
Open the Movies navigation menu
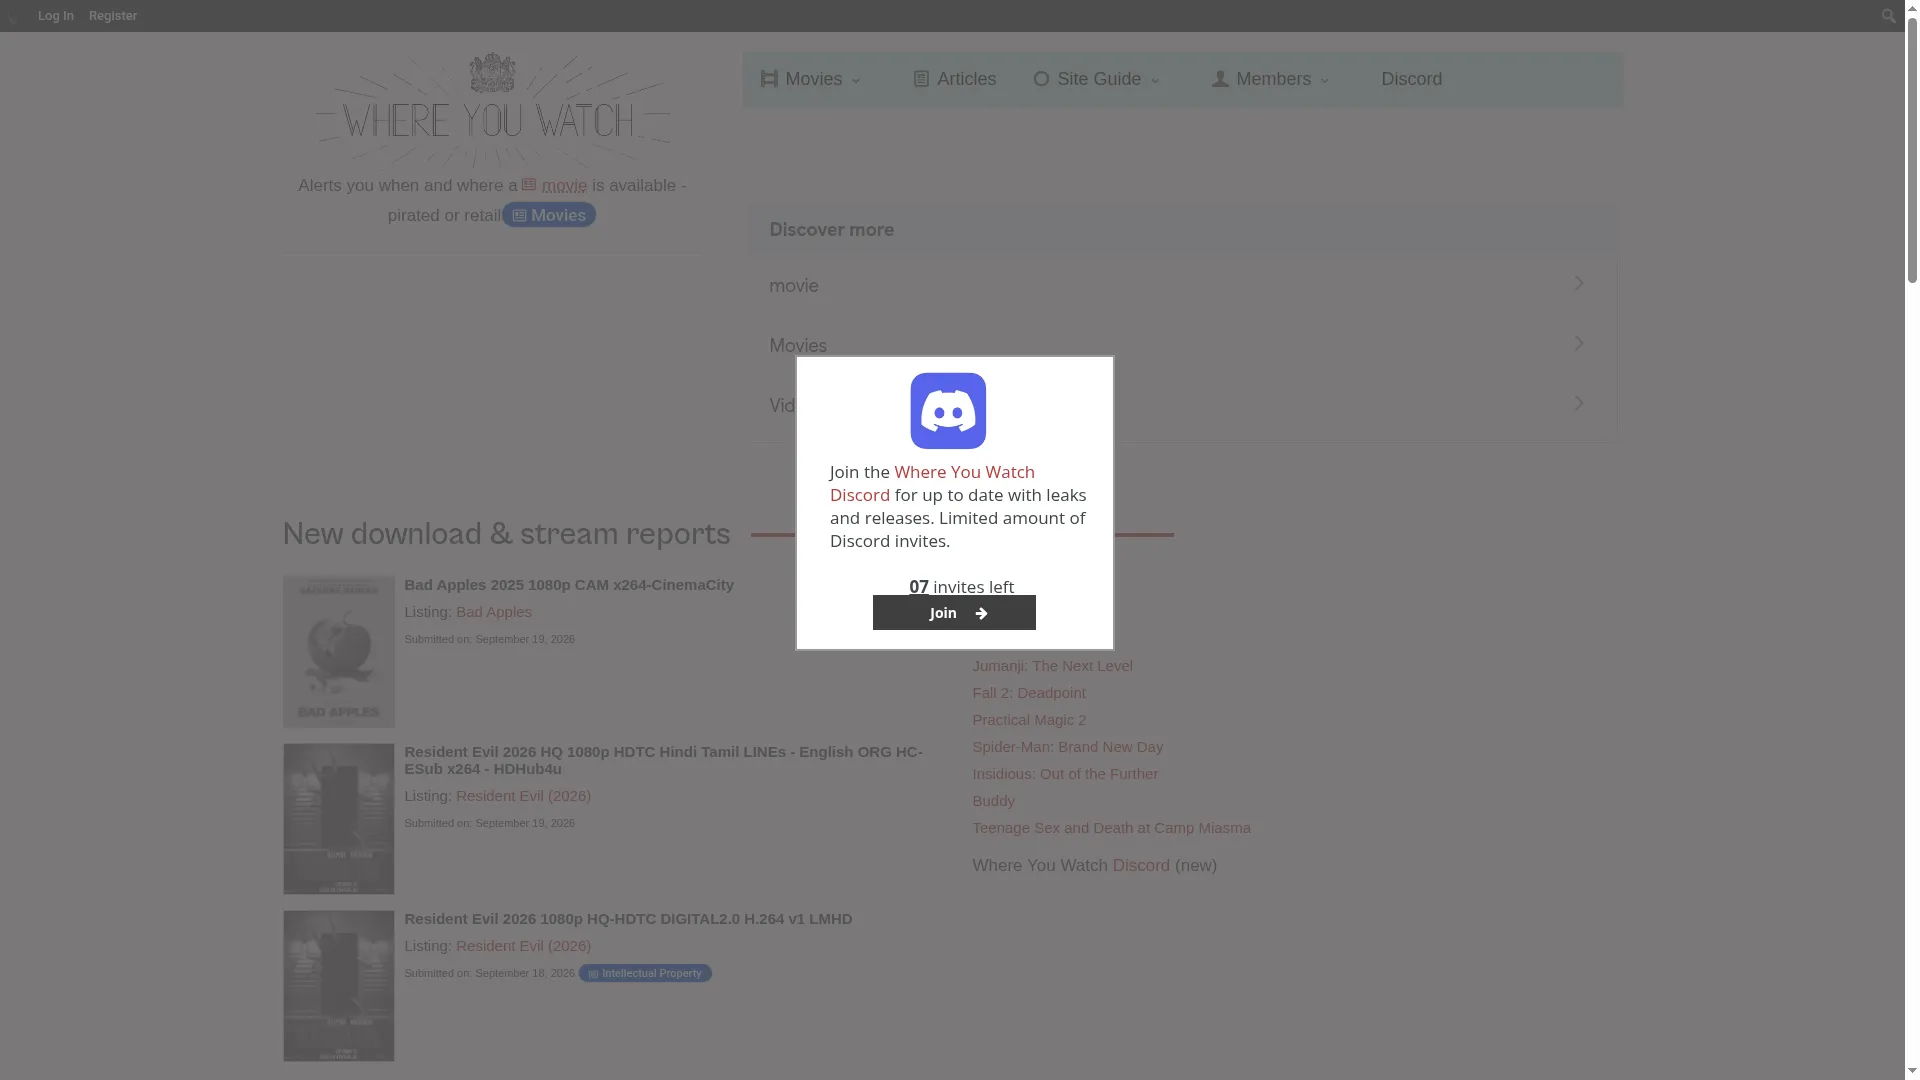click(x=811, y=79)
